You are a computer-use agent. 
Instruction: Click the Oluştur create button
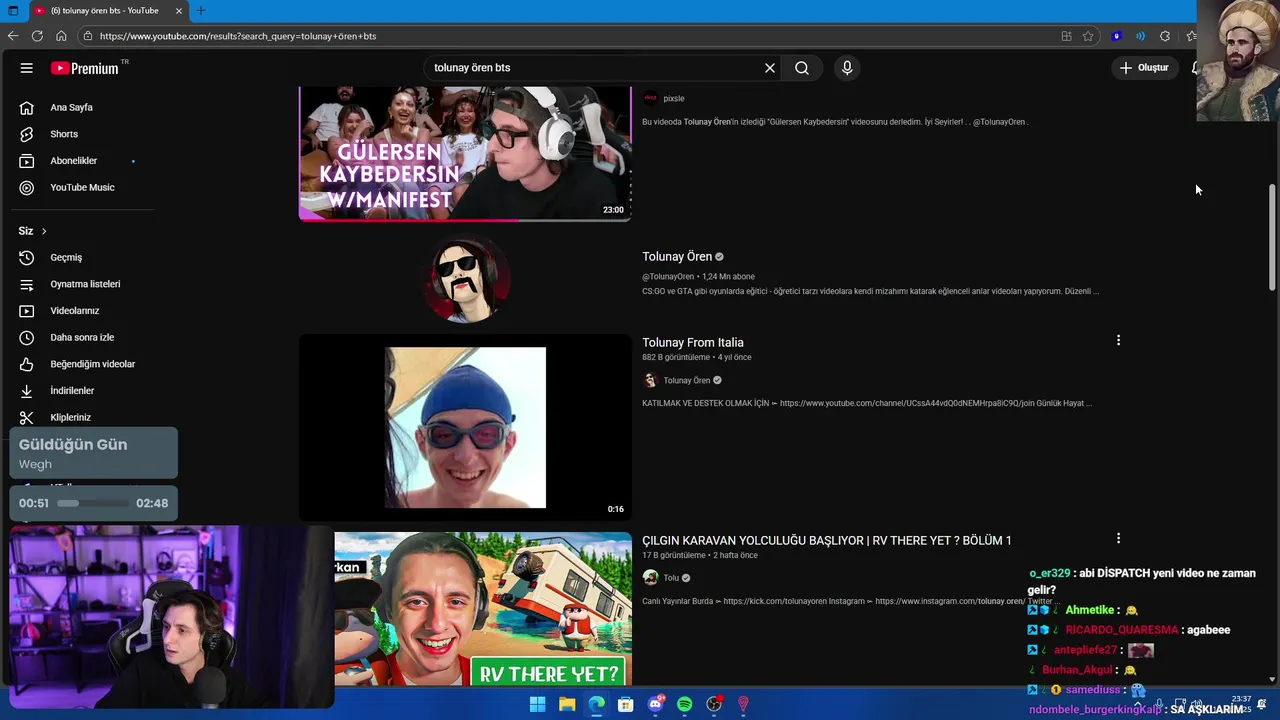click(1144, 68)
